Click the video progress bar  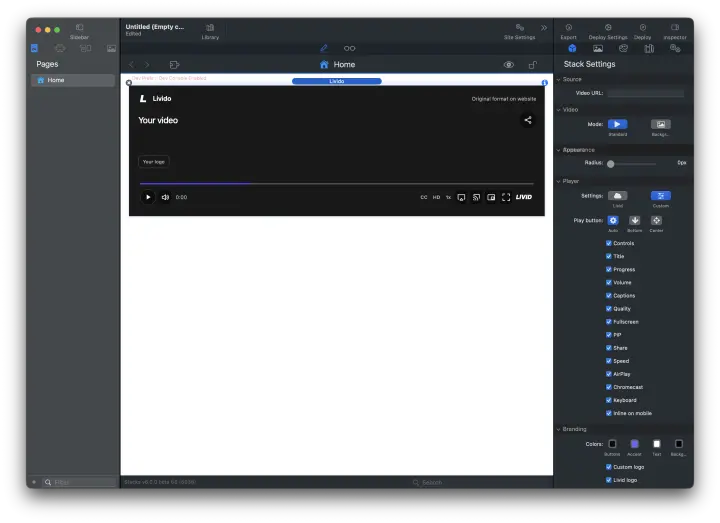click(337, 183)
